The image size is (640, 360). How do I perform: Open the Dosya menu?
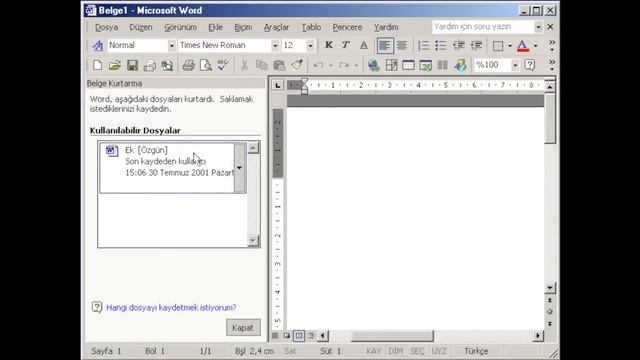[107, 27]
